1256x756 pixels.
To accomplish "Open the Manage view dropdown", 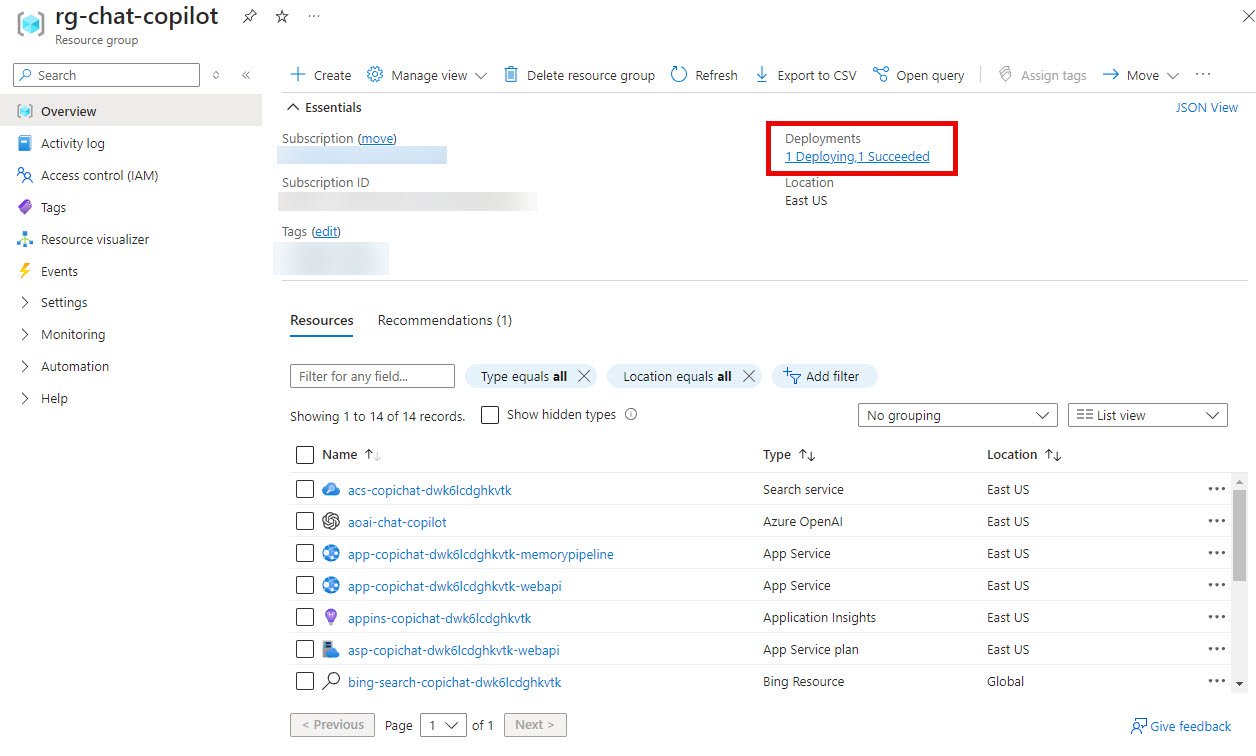I will [x=427, y=75].
